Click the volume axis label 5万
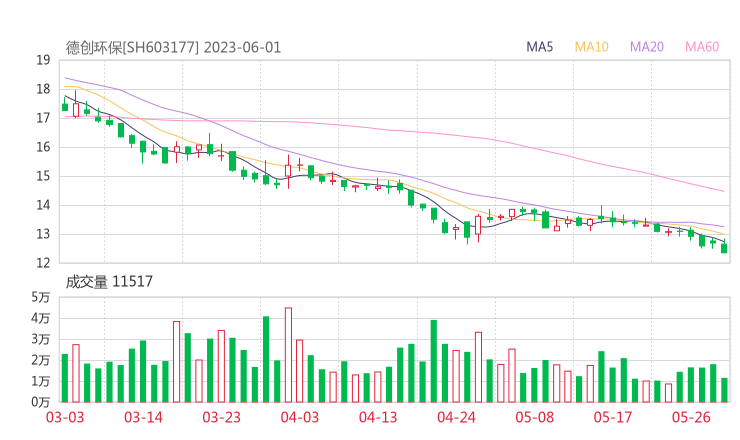Viewport: 740px width, 440px height. pyautogui.click(x=41, y=297)
